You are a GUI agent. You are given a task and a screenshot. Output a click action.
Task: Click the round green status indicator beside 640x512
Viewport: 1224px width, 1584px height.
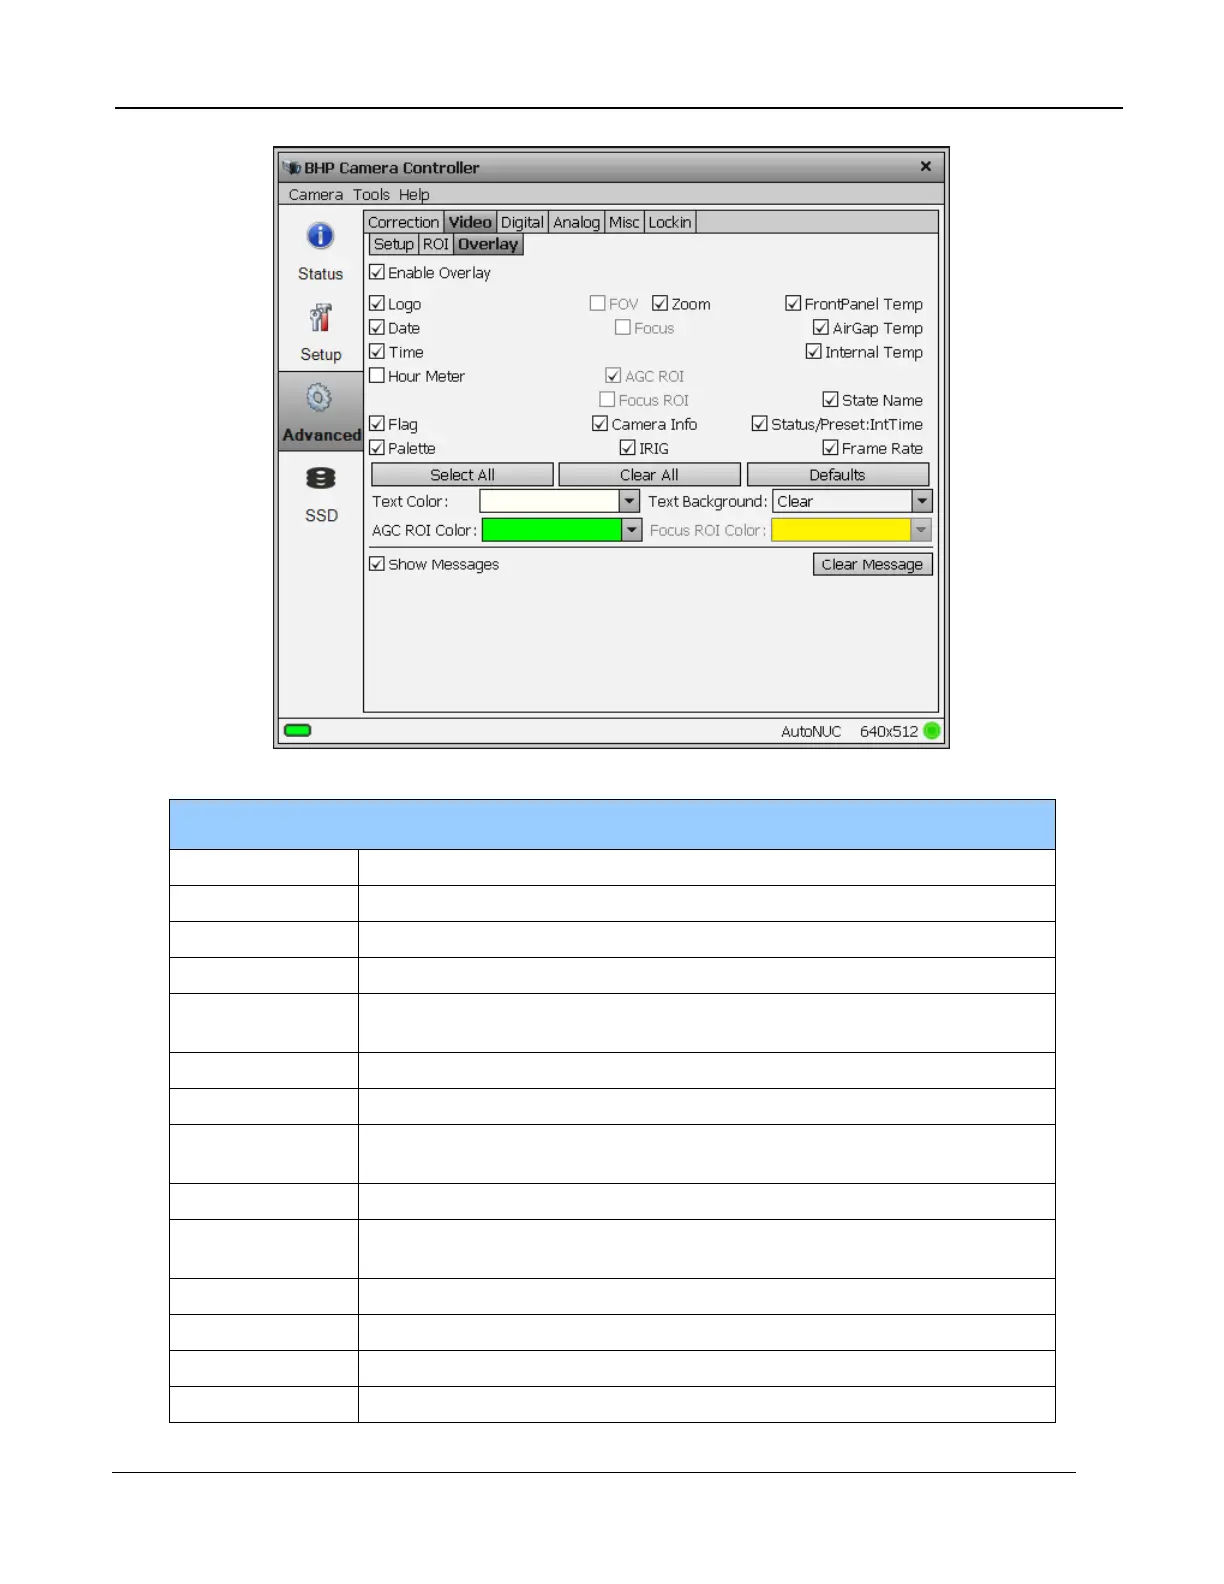(x=932, y=731)
